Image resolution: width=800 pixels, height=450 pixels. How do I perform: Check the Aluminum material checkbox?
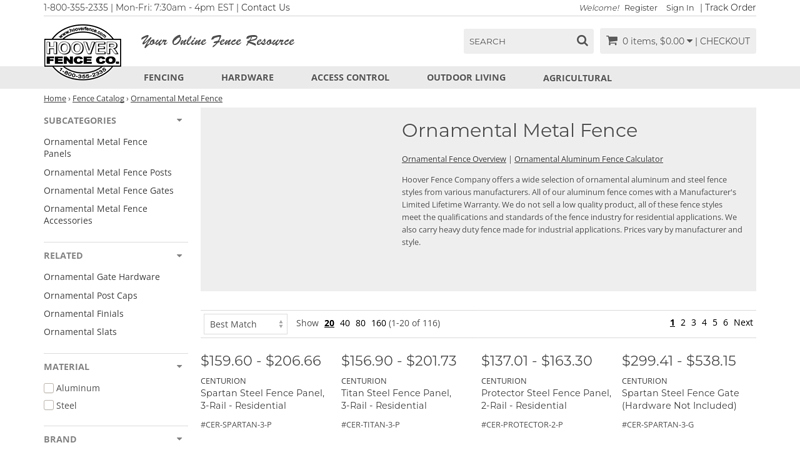(x=49, y=388)
